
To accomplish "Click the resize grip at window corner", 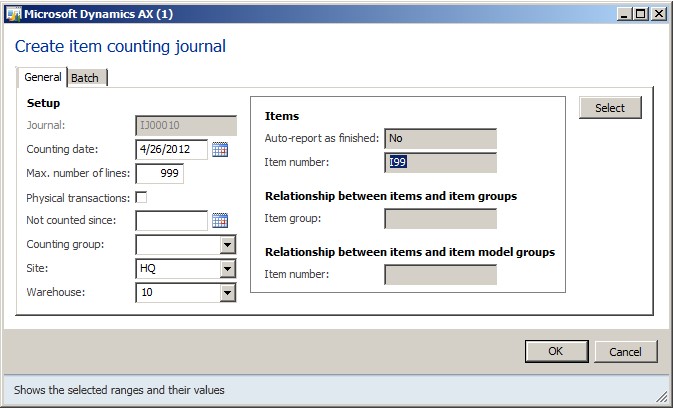I will (x=661, y=396).
